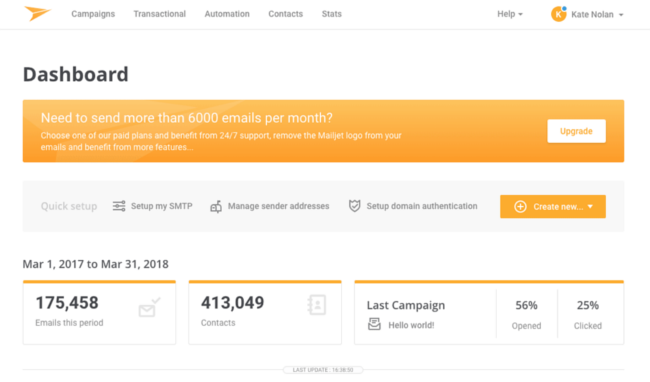Open the Hello world! campaign
Image resolution: width=650 pixels, height=382 pixels.
pyautogui.click(x=411, y=325)
